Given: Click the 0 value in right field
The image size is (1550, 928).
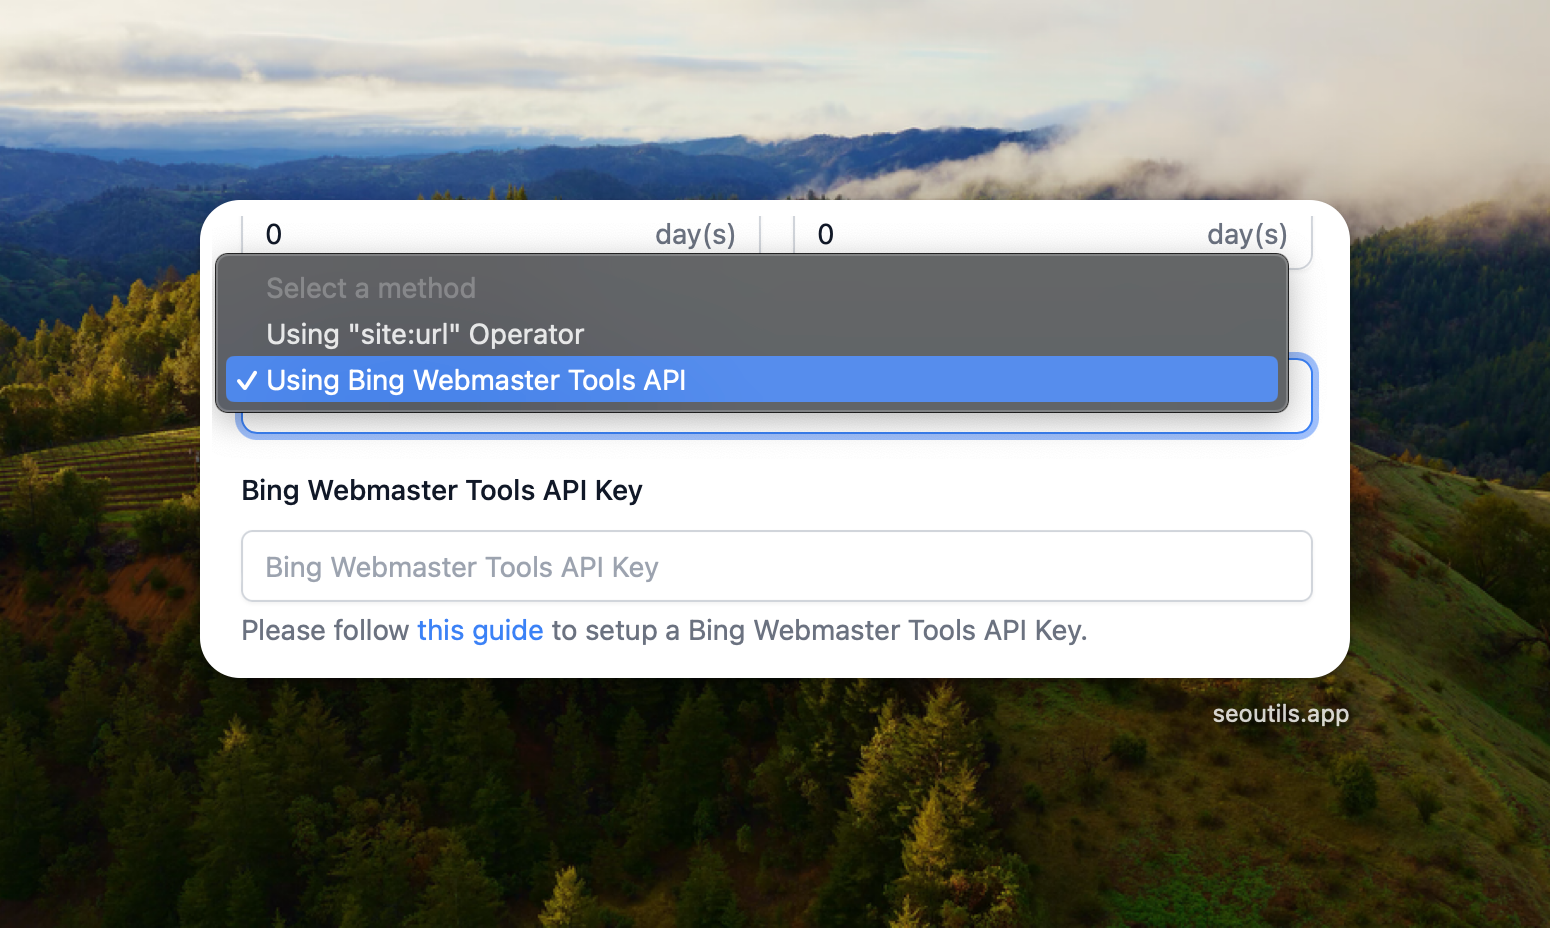Looking at the screenshot, I should click(x=826, y=234).
